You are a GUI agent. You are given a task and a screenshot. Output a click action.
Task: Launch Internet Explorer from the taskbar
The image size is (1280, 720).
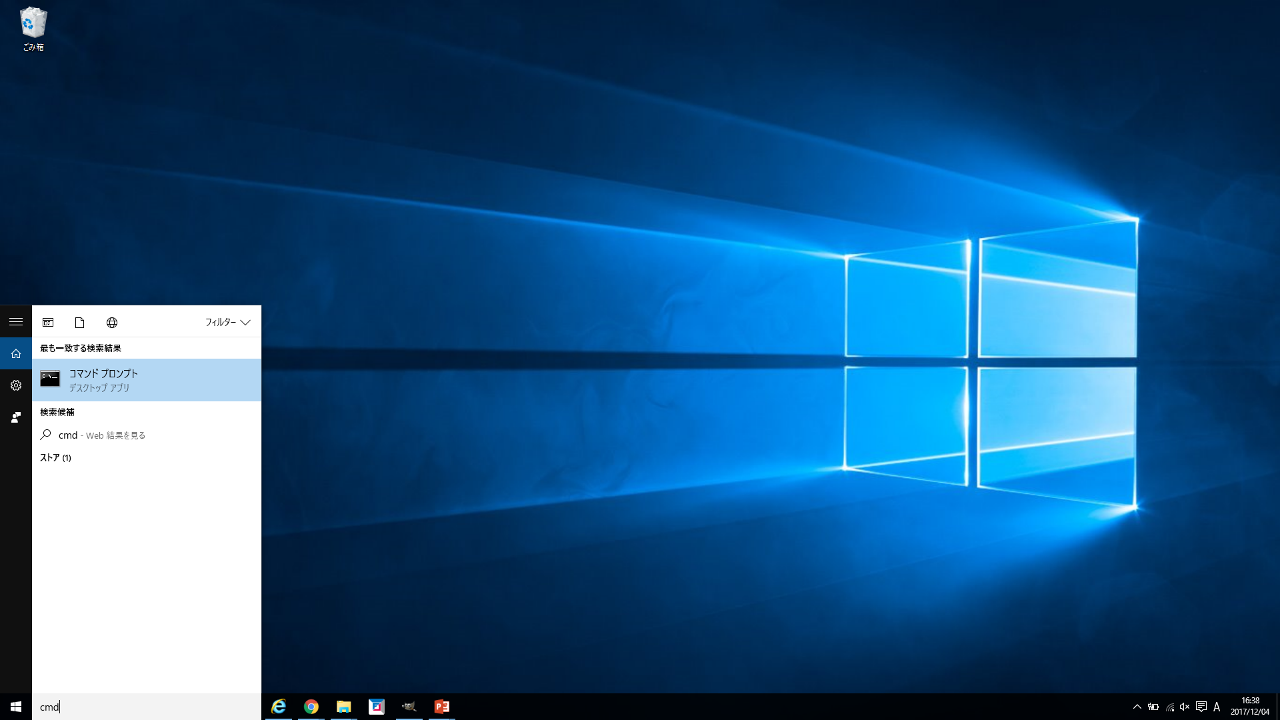[x=279, y=707]
